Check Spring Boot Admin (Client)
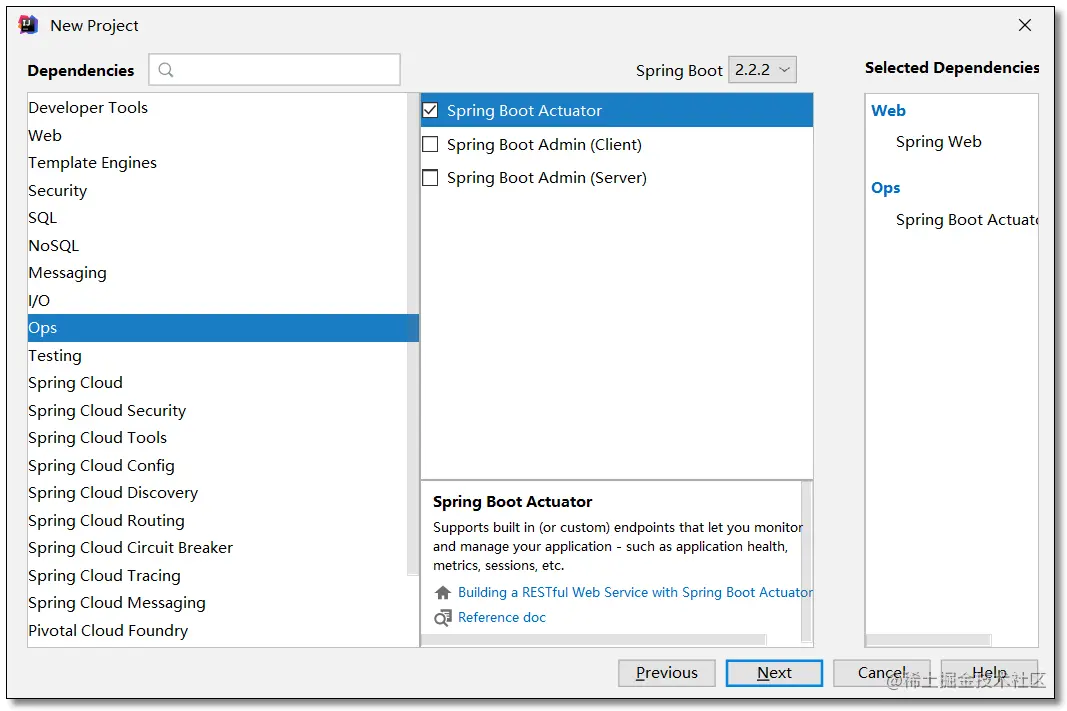This screenshot has height=711, width=1067. [x=430, y=144]
